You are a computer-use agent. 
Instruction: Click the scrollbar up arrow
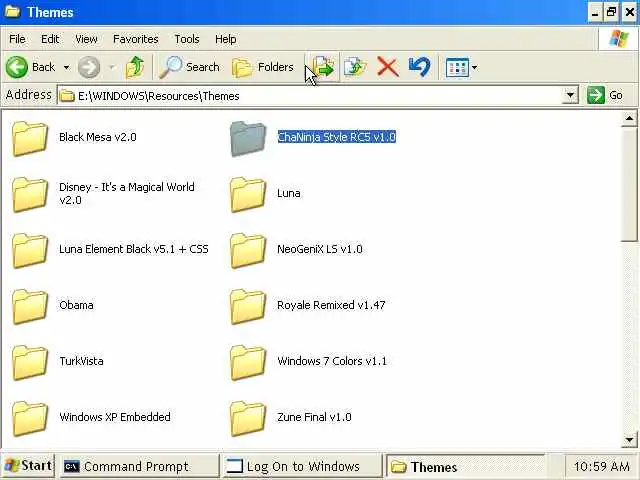[x=629, y=119]
